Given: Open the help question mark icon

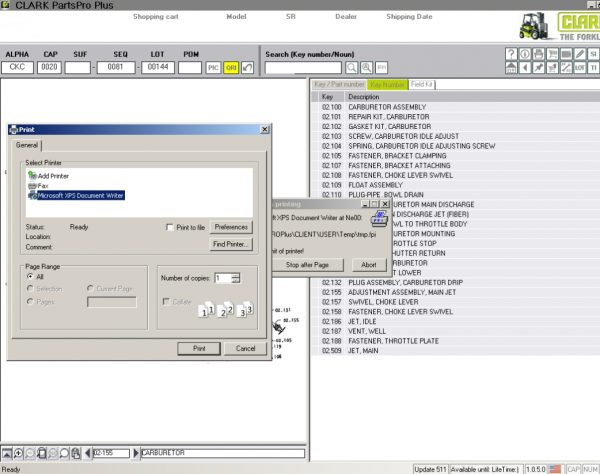Looking at the screenshot, I should 511,54.
